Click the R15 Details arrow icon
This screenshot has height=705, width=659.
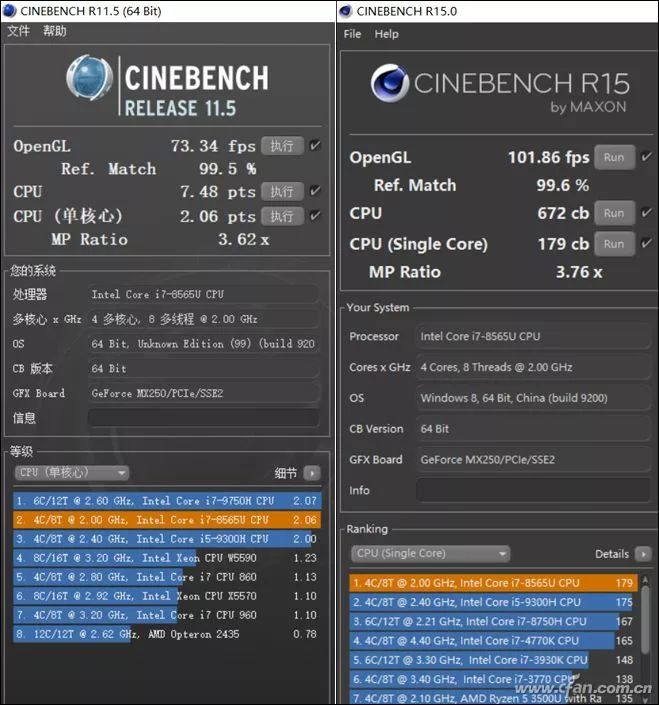point(643,554)
